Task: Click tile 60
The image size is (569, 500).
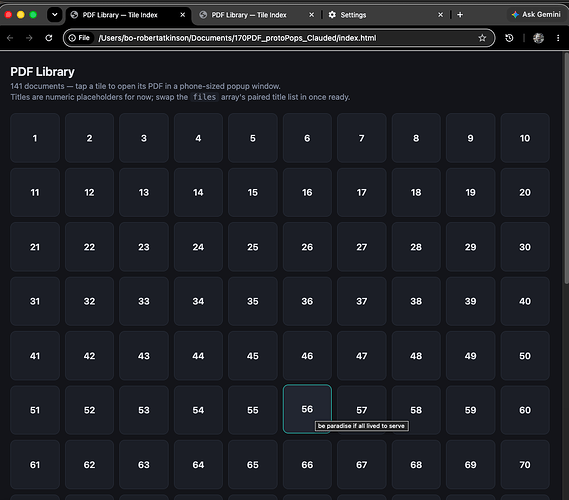Action: coord(525,410)
